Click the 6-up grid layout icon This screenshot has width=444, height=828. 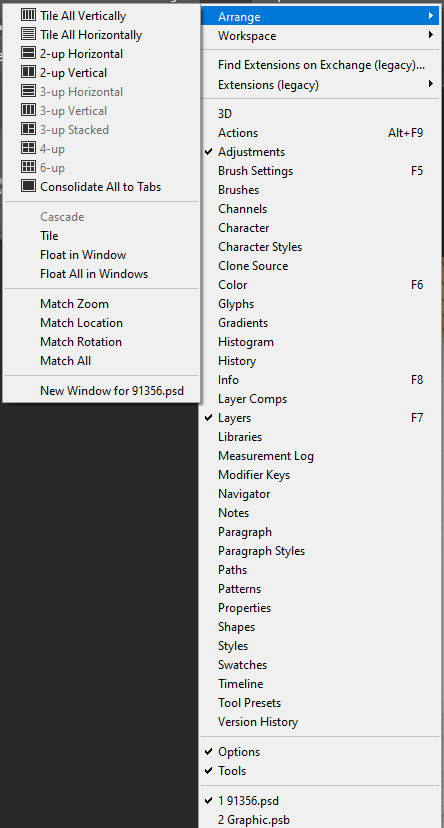coord(28,167)
